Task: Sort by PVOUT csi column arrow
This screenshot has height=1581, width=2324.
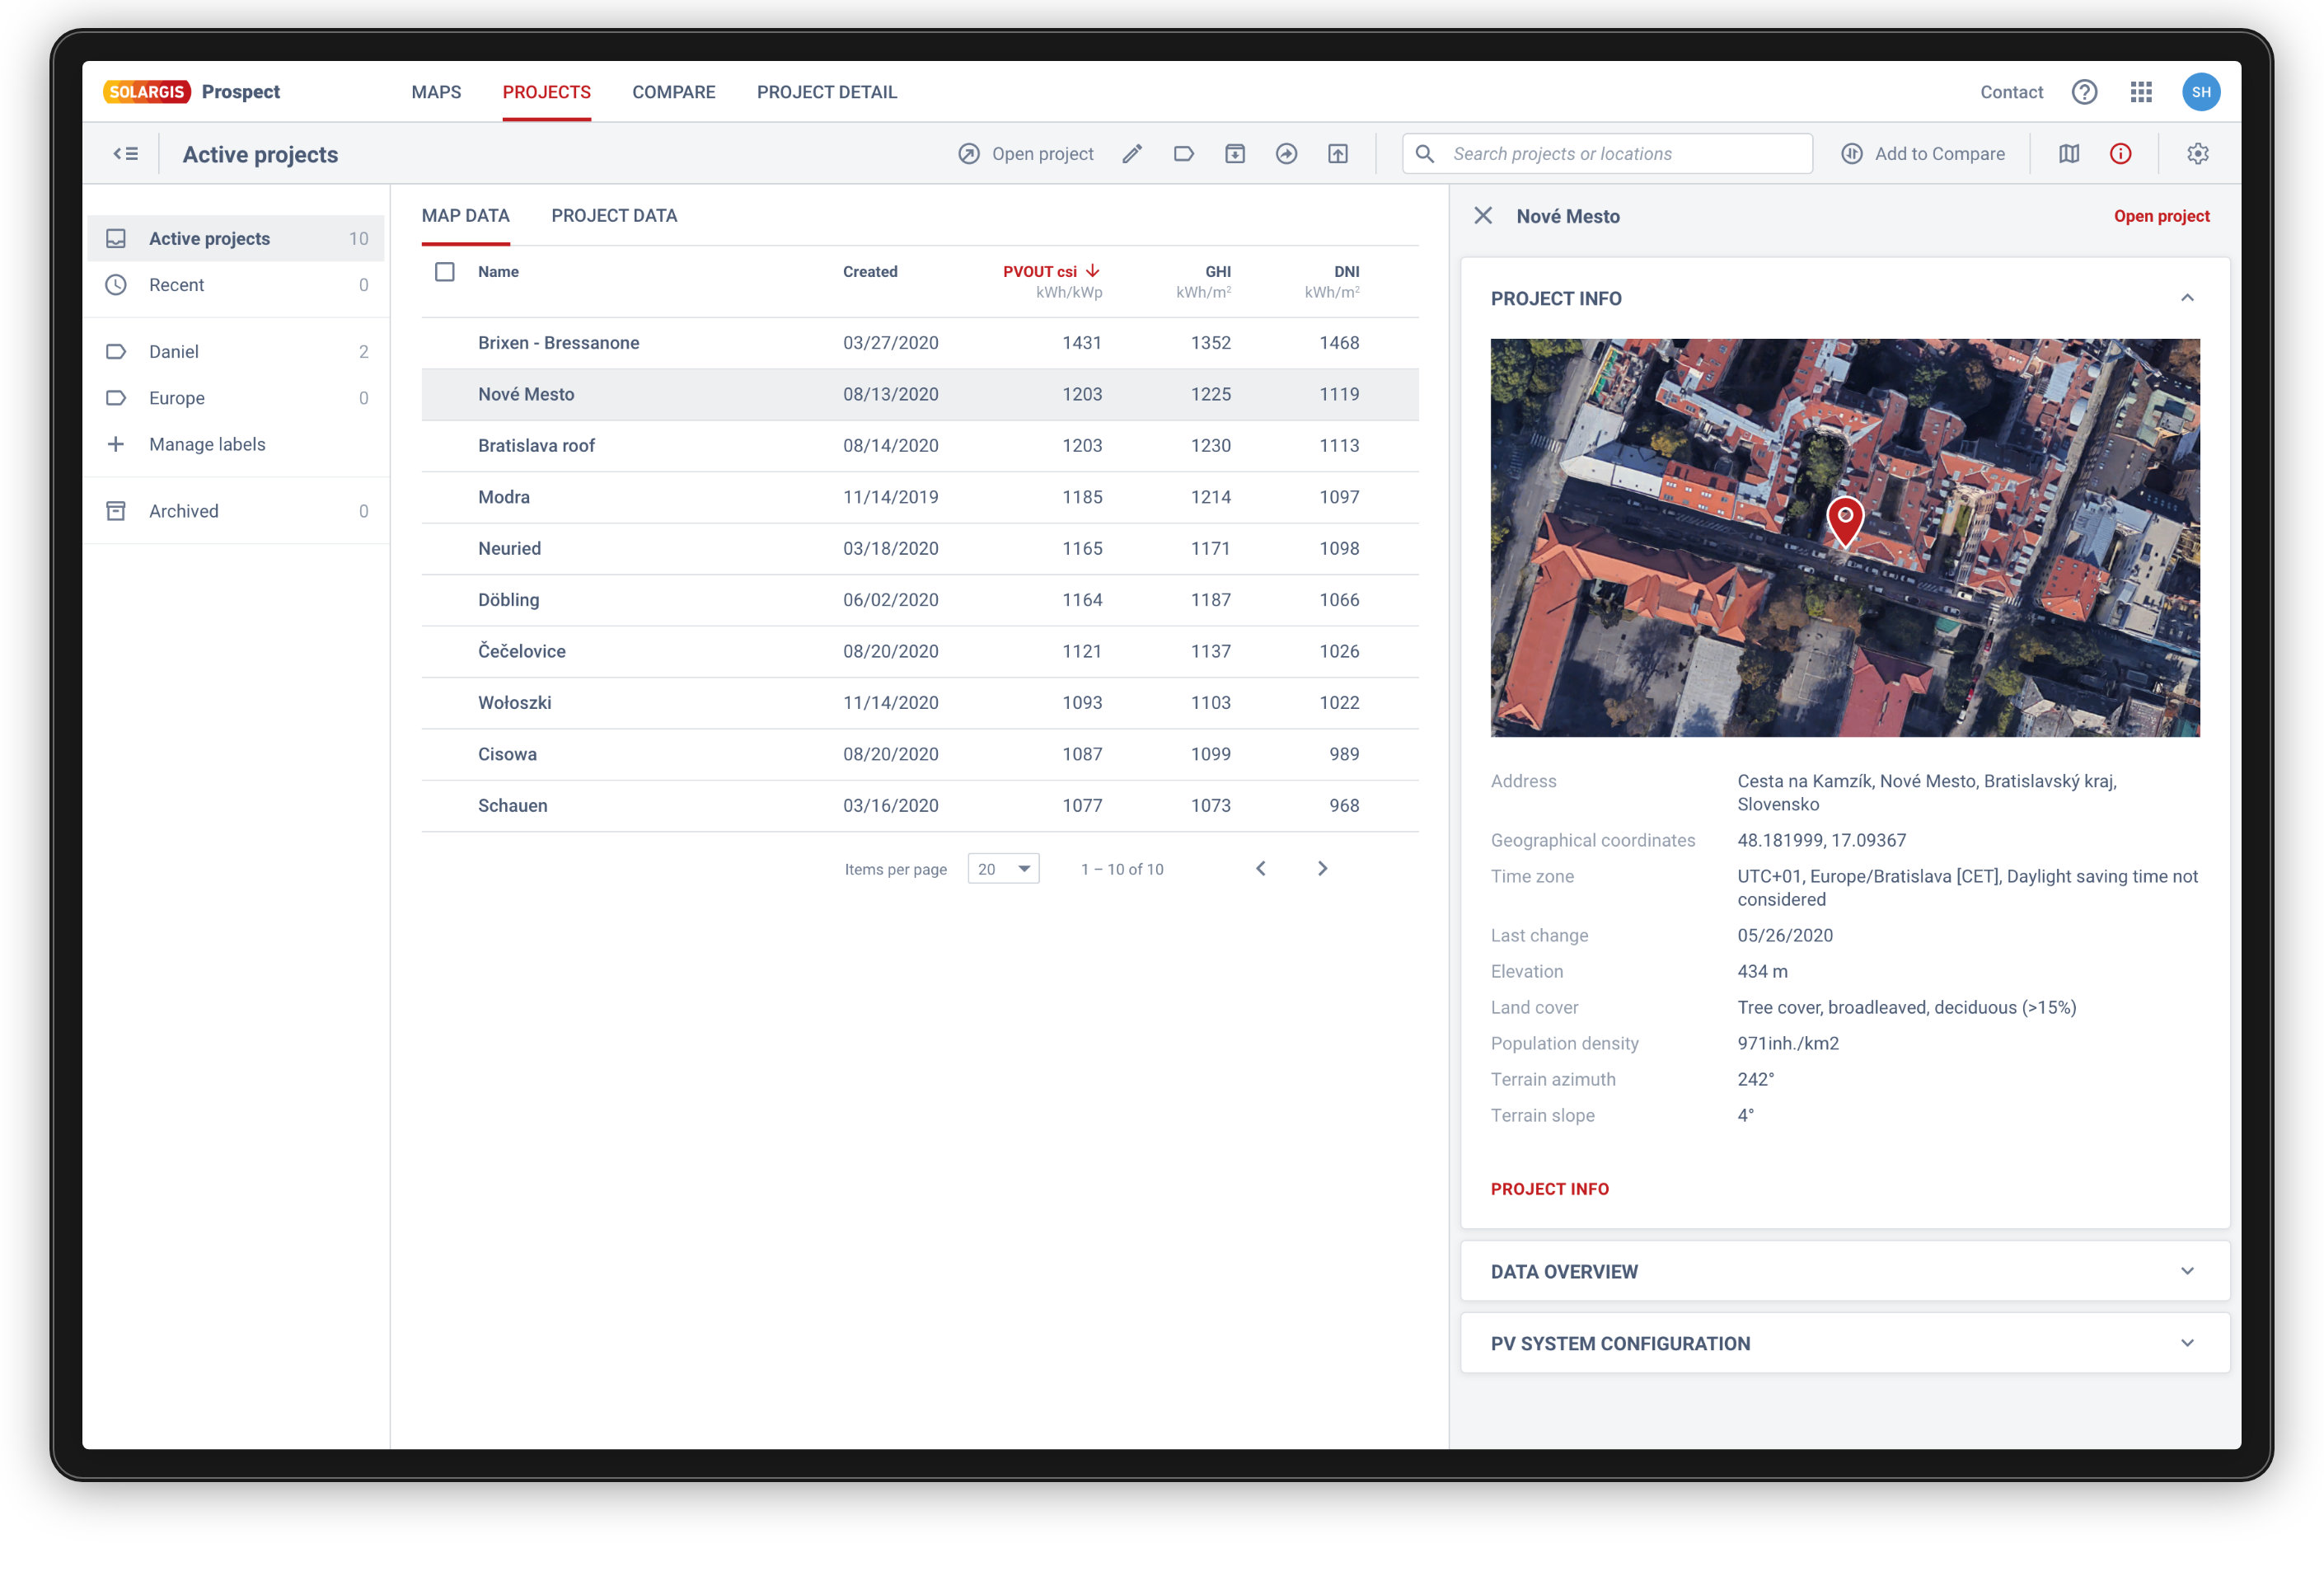Action: tap(1093, 271)
